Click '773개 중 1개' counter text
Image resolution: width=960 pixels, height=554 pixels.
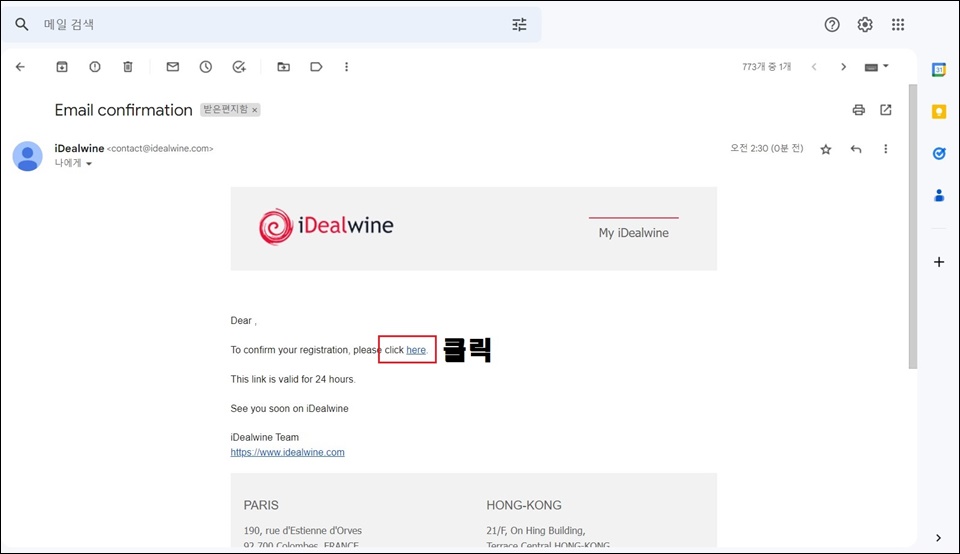(x=767, y=67)
